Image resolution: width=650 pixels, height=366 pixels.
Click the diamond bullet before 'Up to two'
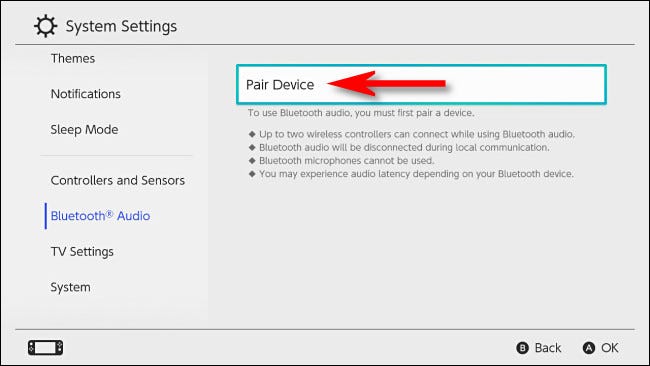[252, 134]
